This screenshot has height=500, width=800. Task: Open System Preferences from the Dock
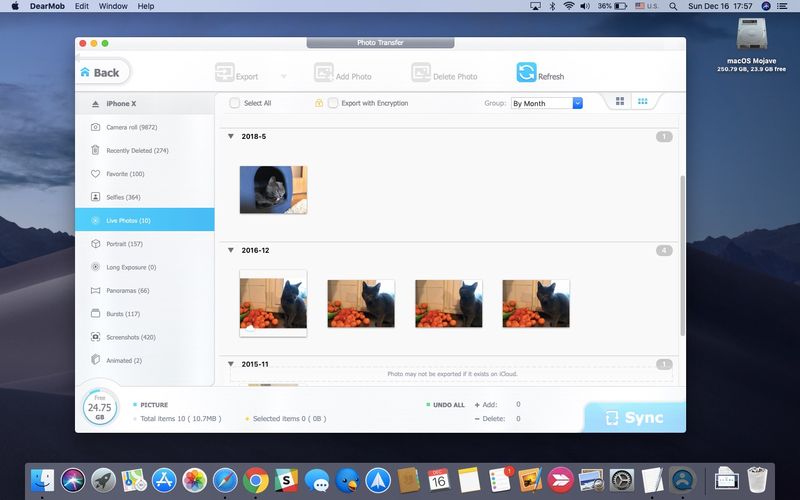(x=622, y=480)
